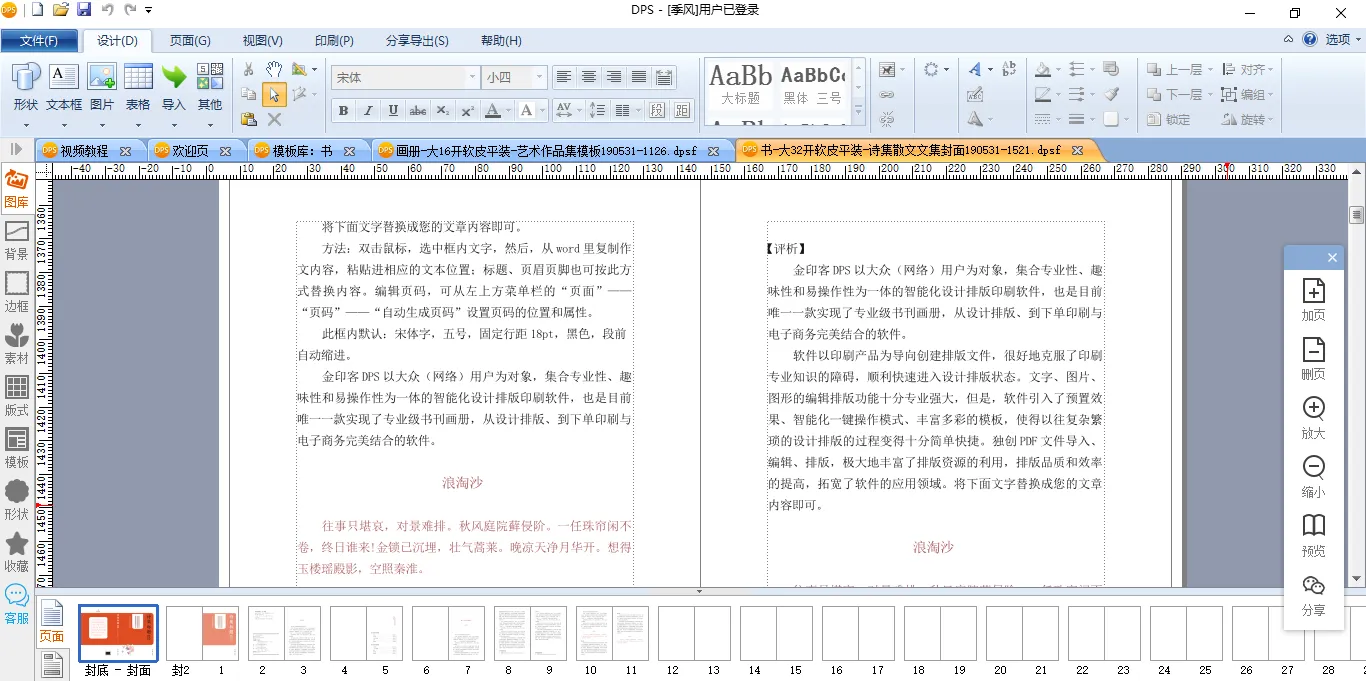This screenshot has width=1366, height=681.
Task: Click the 加页 add page icon
Action: [1313, 299]
